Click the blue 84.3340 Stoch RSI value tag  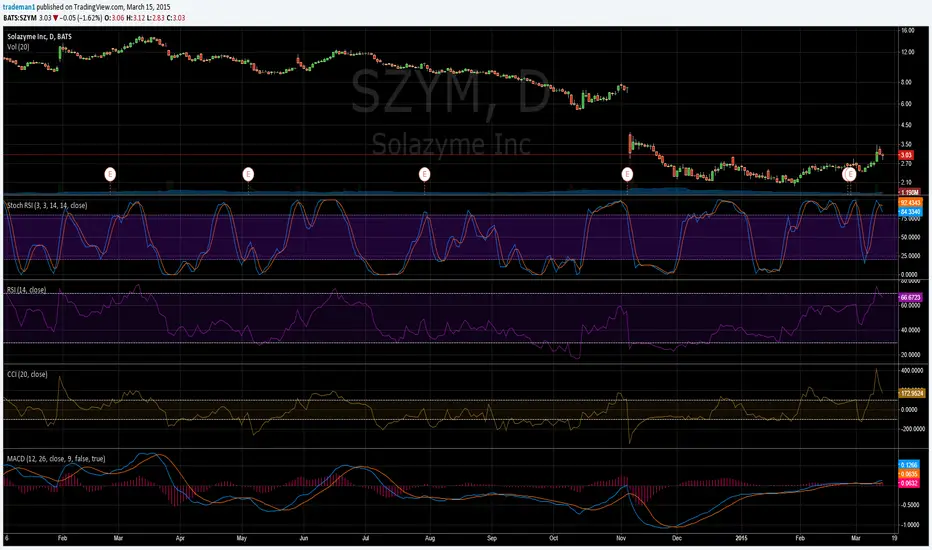(910, 212)
